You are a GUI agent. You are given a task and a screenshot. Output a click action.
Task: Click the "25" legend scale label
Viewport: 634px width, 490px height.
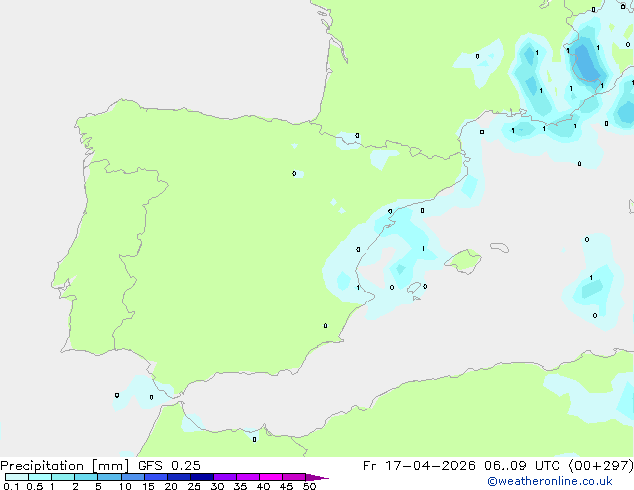tap(194, 486)
